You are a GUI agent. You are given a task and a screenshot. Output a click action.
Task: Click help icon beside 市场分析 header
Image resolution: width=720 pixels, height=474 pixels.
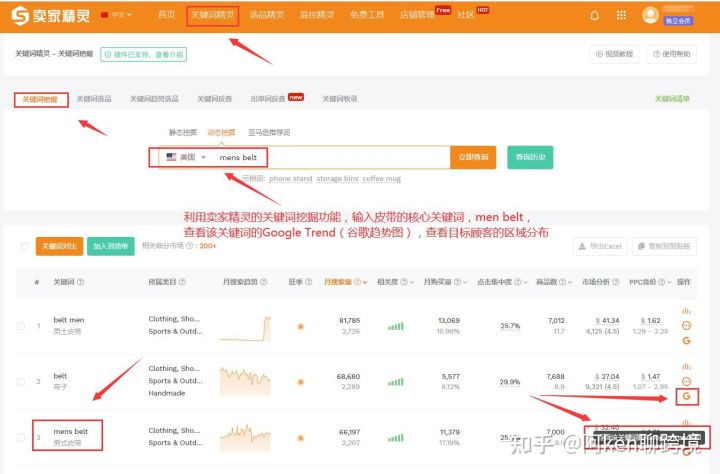[616, 282]
